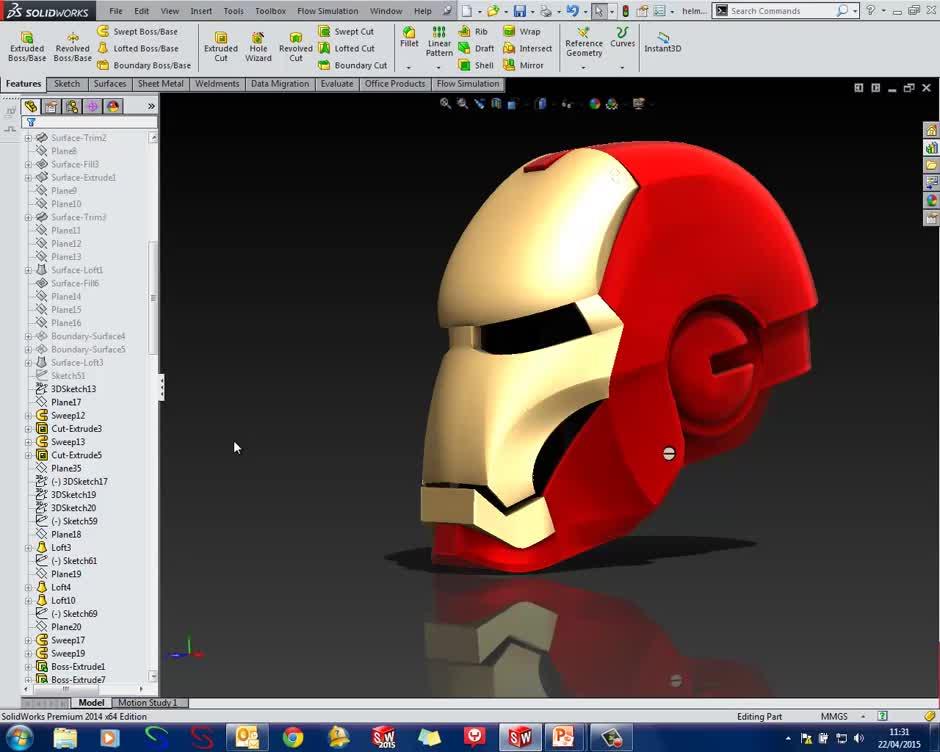
Task: Open the Flow Simulation menu
Action: (x=328, y=11)
